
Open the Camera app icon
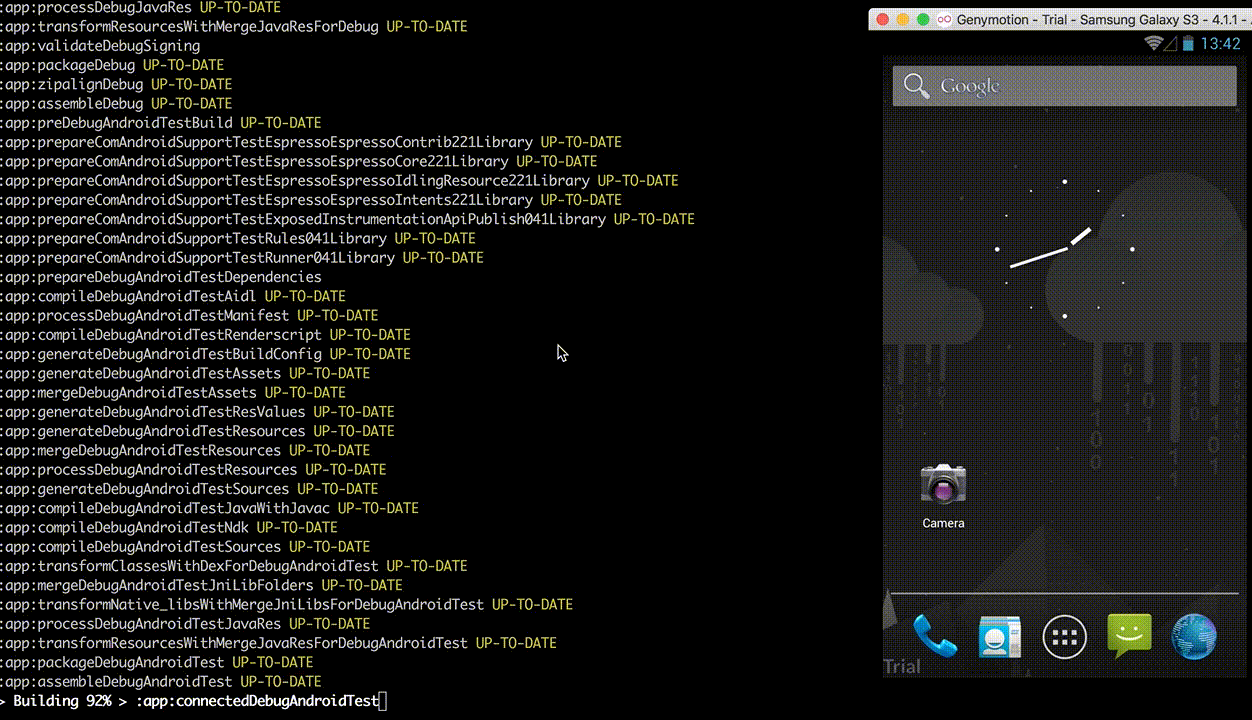943,485
